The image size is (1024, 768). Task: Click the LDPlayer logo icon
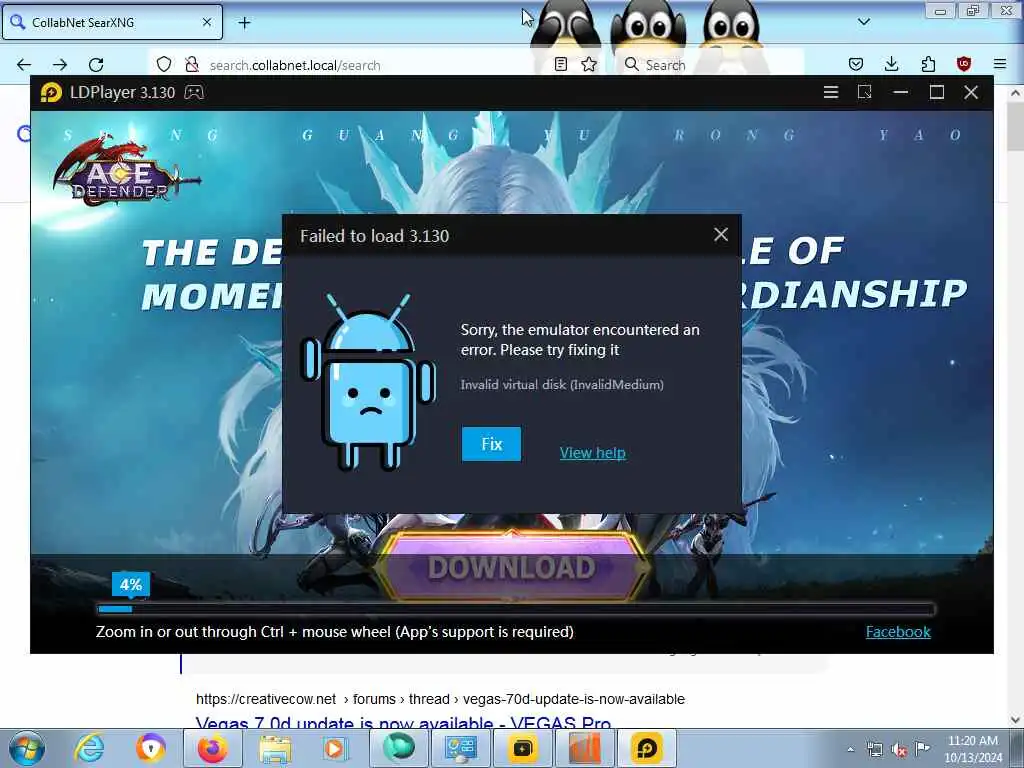click(x=51, y=93)
